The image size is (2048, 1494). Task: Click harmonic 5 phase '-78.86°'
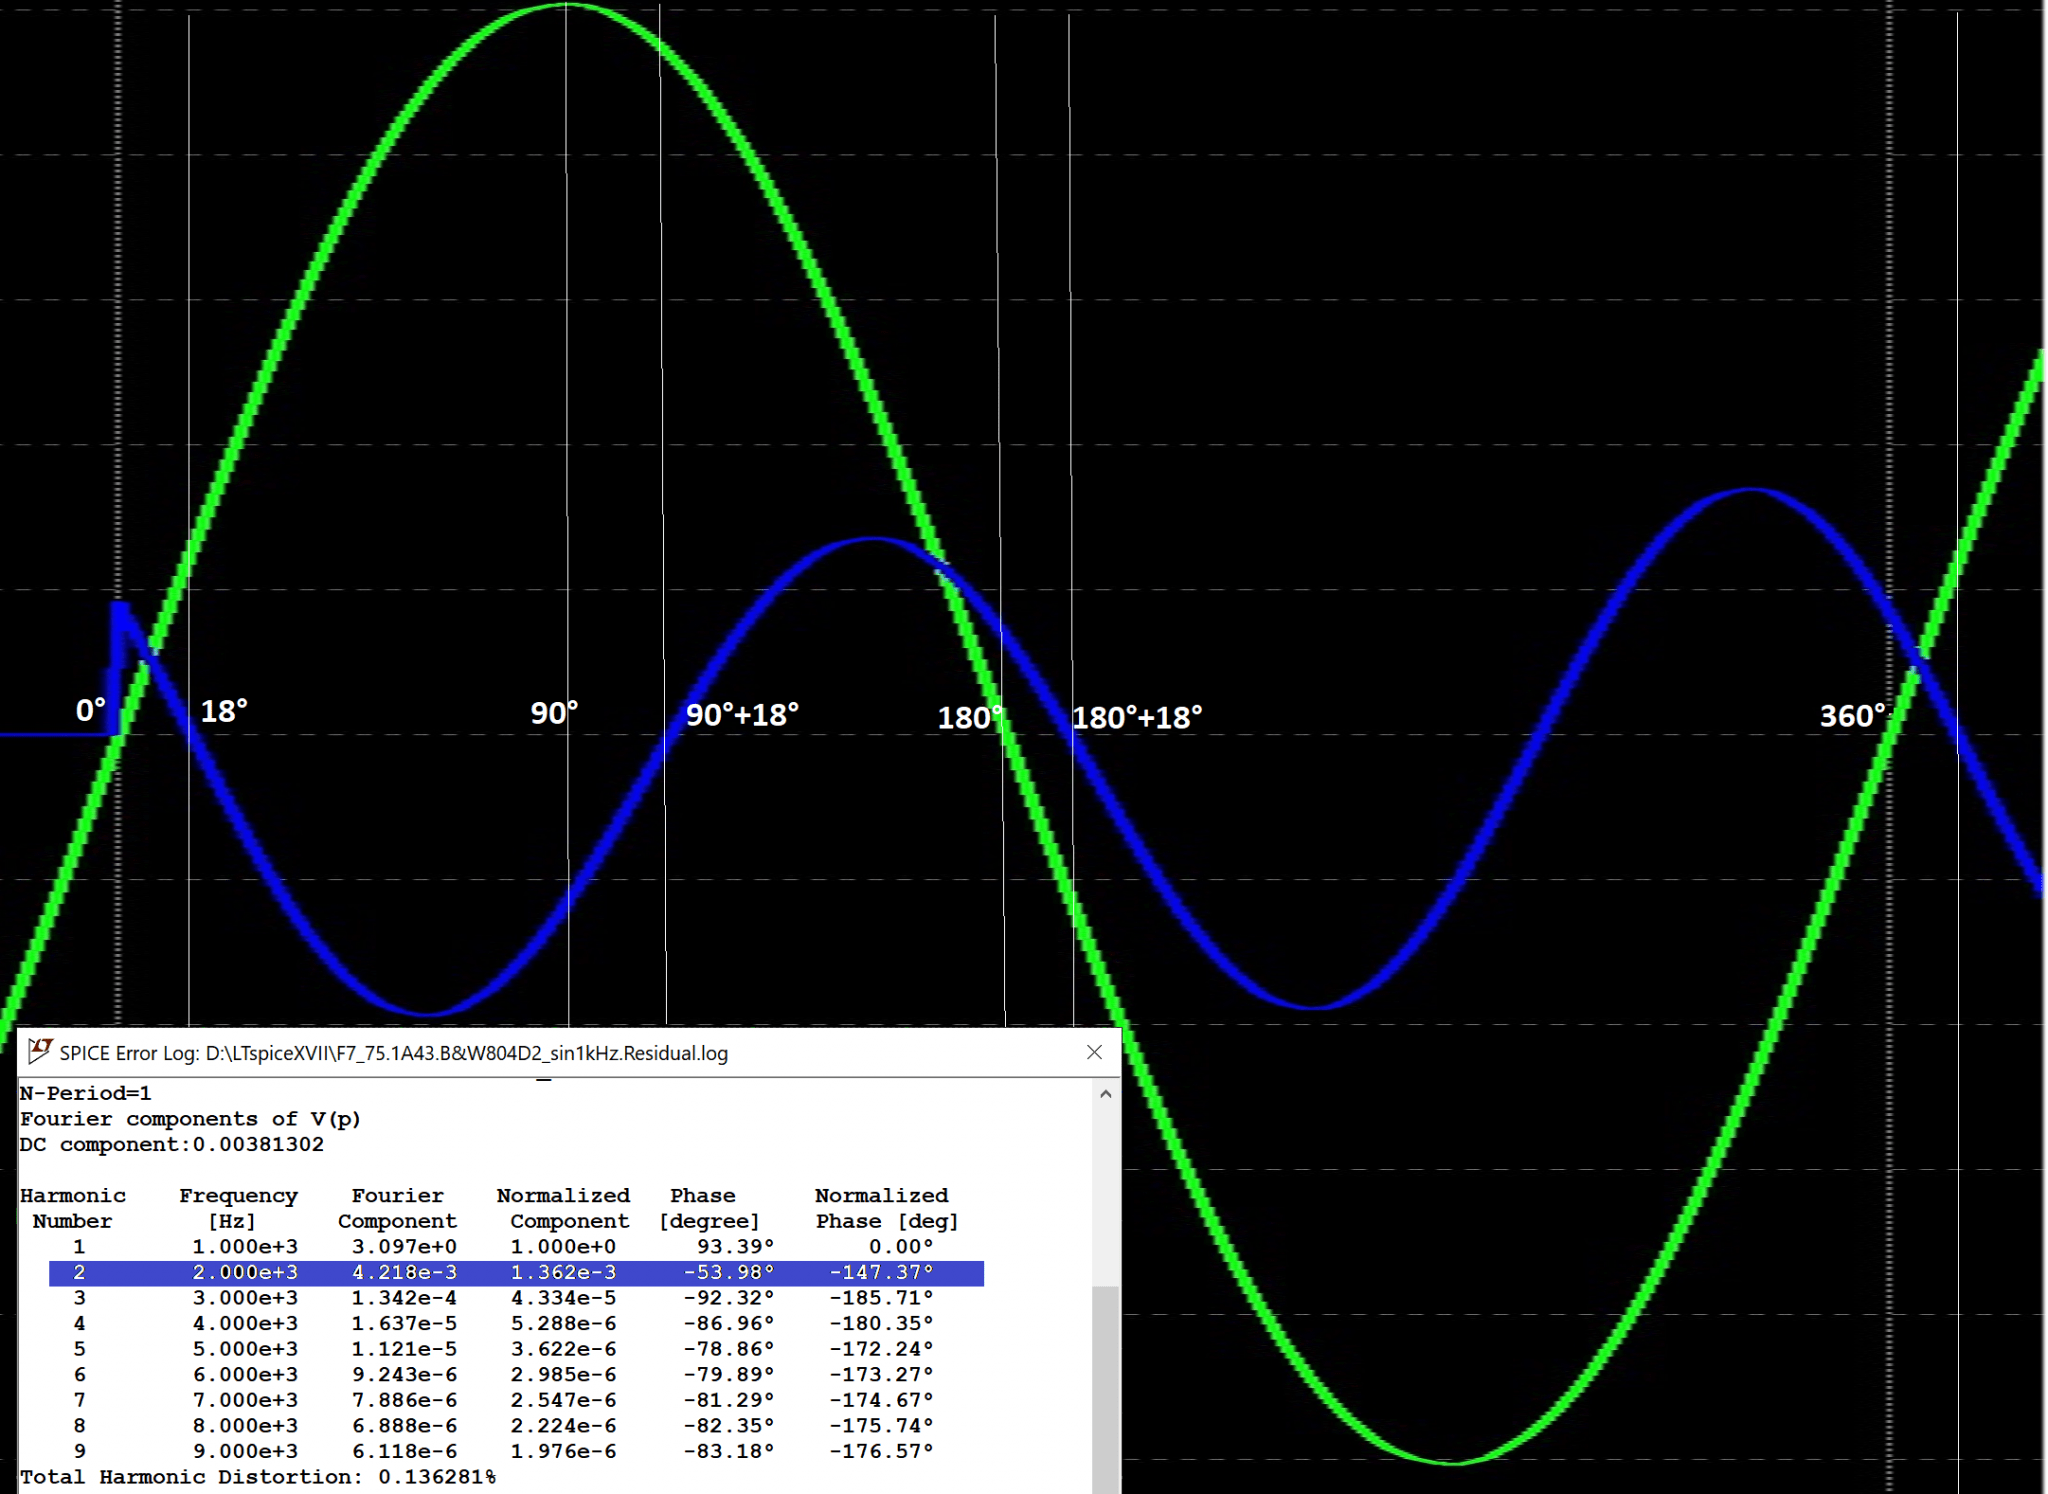(729, 1349)
